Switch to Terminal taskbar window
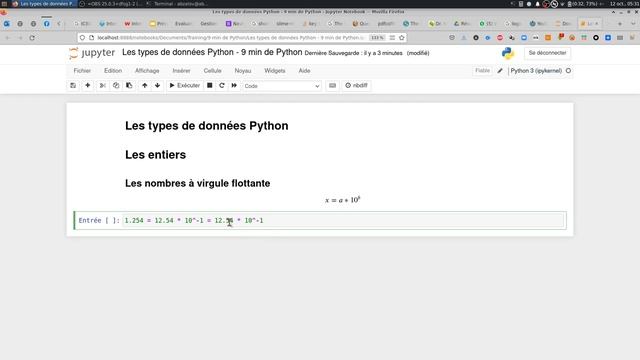The width and height of the screenshot is (640, 360). (x=177, y=4)
